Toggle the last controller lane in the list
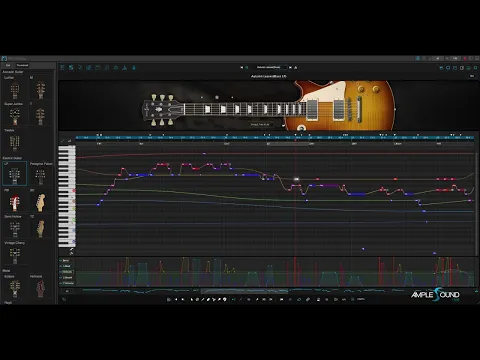The width and height of the screenshot is (480, 360). [67, 283]
